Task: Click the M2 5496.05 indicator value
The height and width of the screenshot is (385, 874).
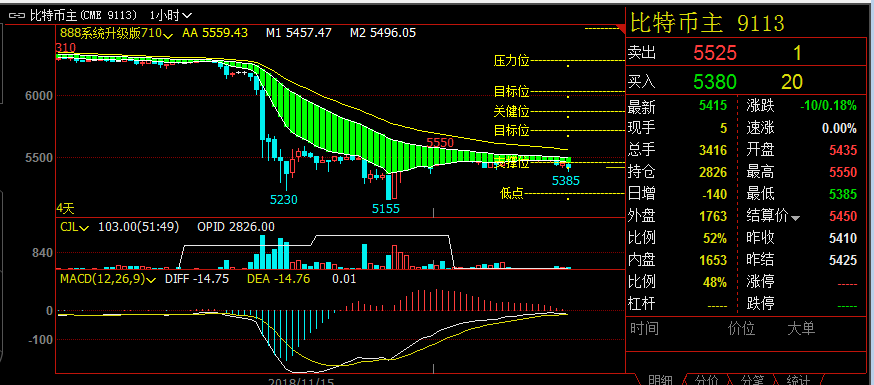Action: [383, 33]
